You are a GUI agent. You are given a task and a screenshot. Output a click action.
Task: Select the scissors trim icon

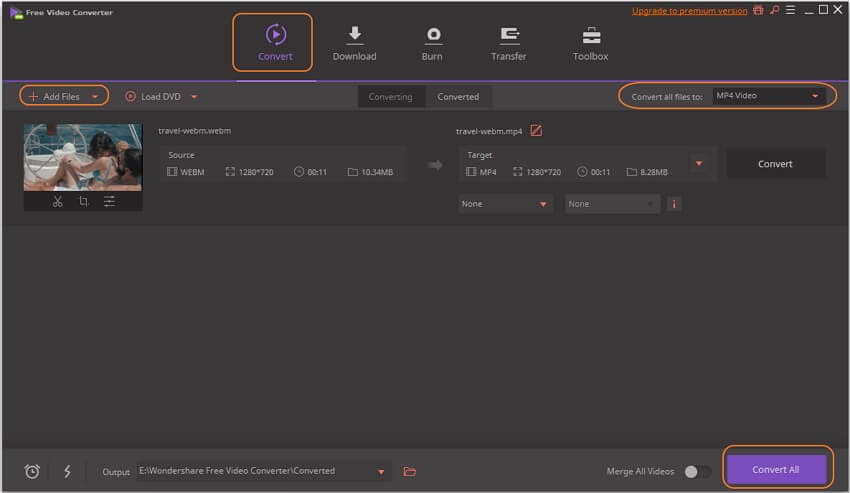pos(57,202)
